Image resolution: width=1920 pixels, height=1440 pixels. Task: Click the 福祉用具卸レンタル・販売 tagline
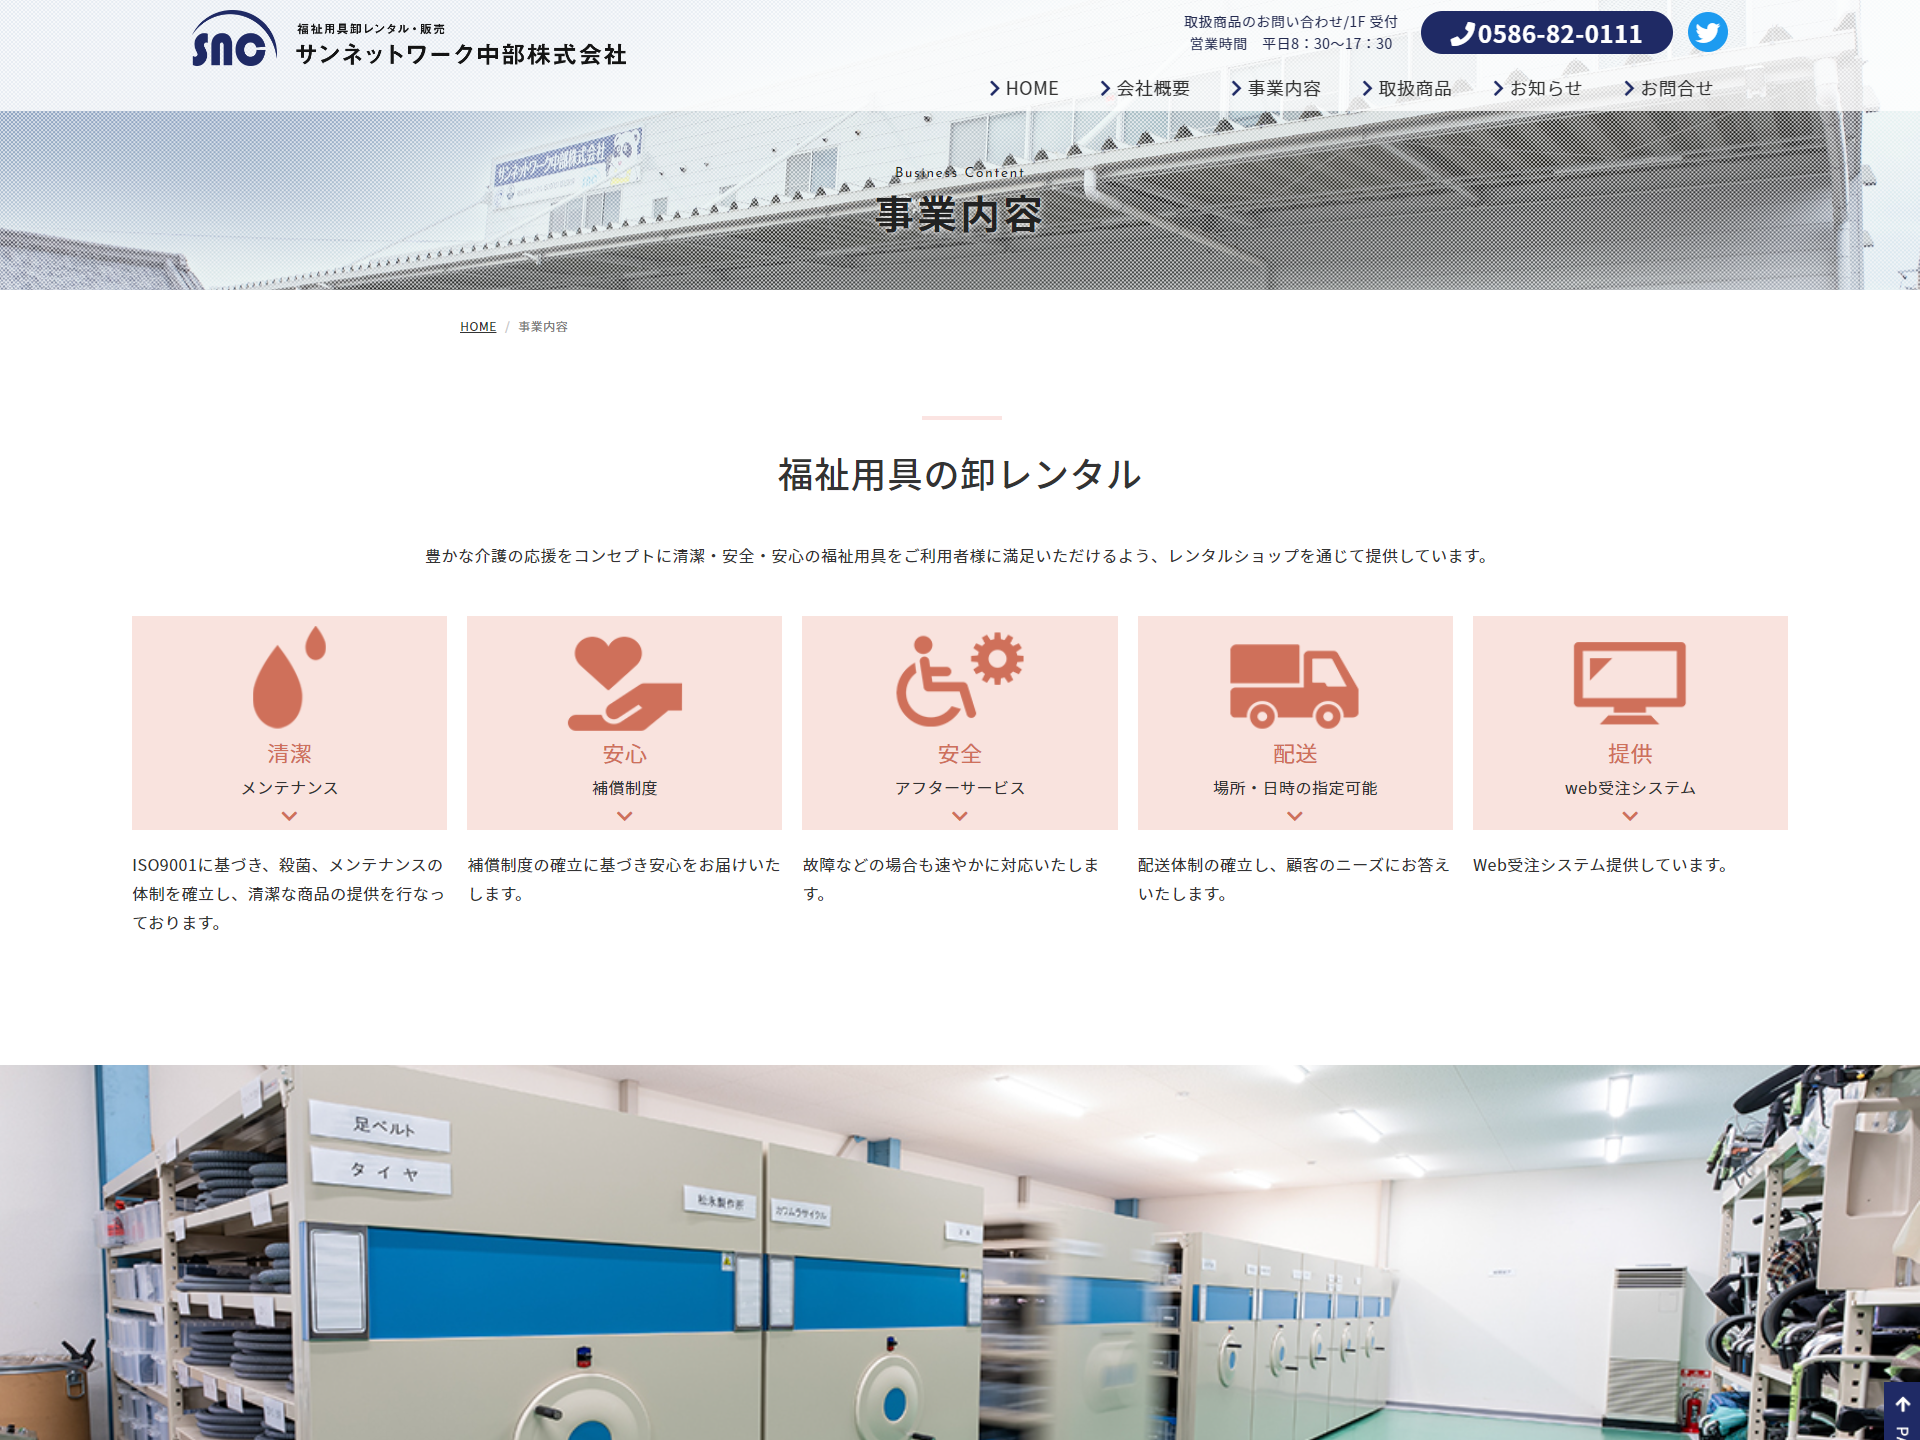pos(371,29)
